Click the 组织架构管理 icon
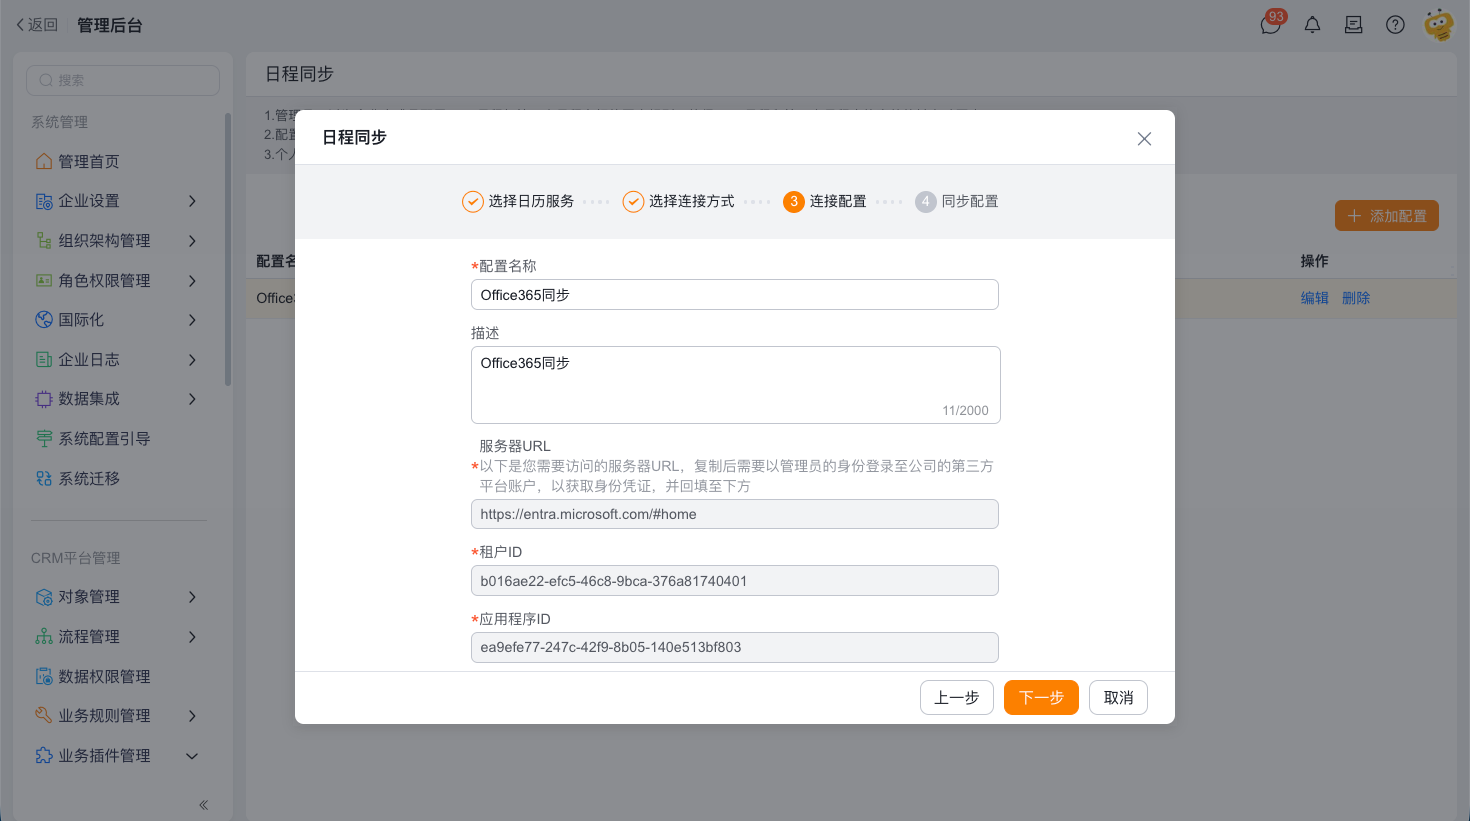This screenshot has height=821, width=1470. 43,240
